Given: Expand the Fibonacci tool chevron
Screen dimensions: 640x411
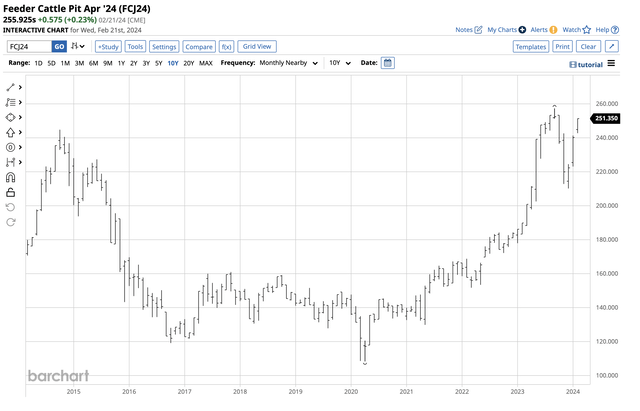Looking at the screenshot, I should tap(20, 102).
